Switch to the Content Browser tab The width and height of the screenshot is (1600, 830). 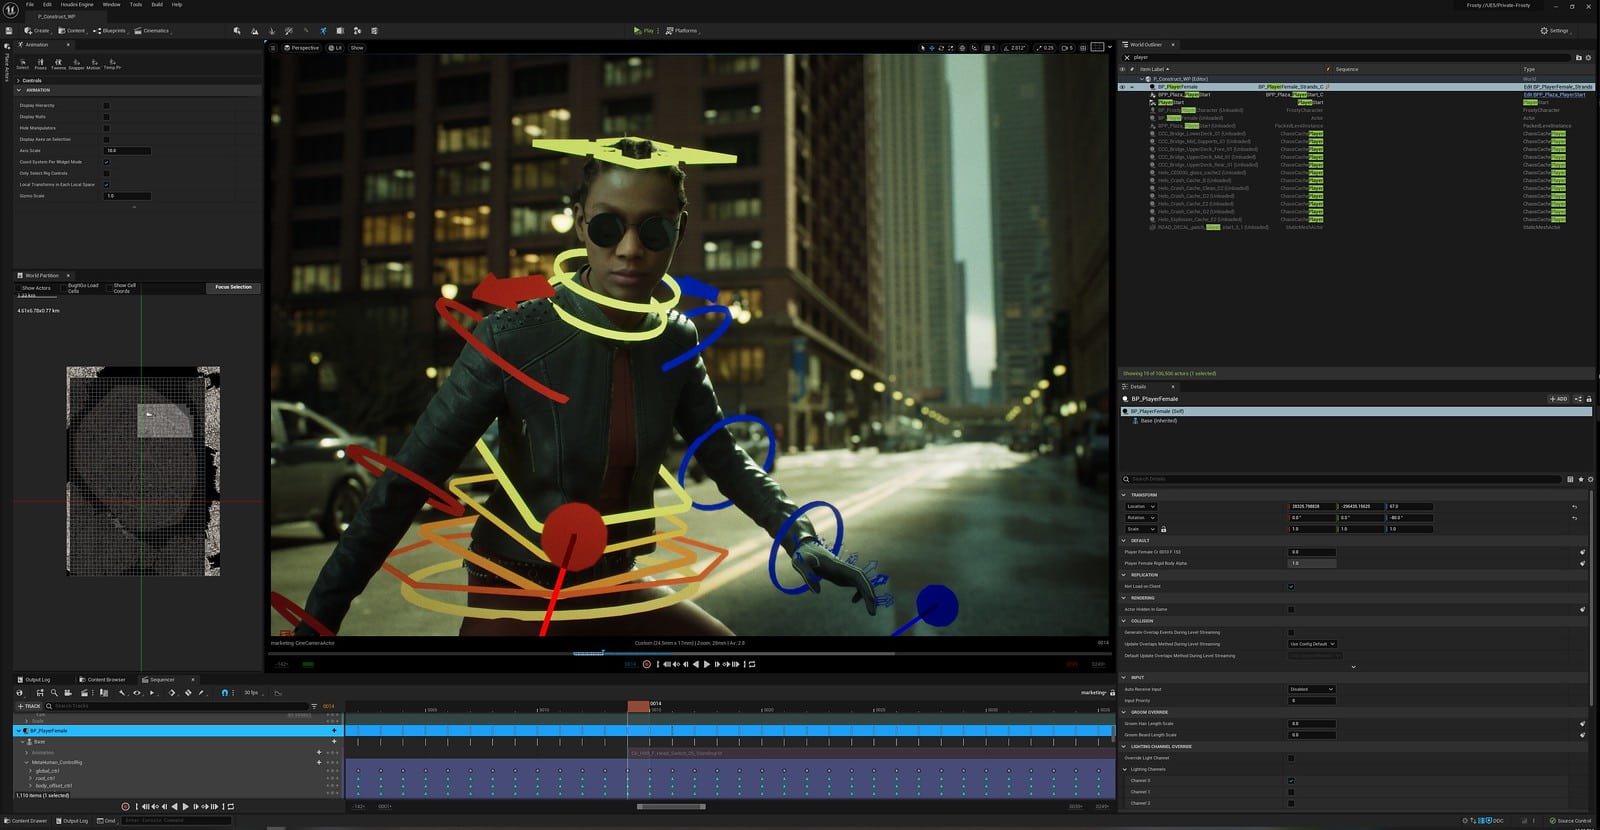point(103,680)
